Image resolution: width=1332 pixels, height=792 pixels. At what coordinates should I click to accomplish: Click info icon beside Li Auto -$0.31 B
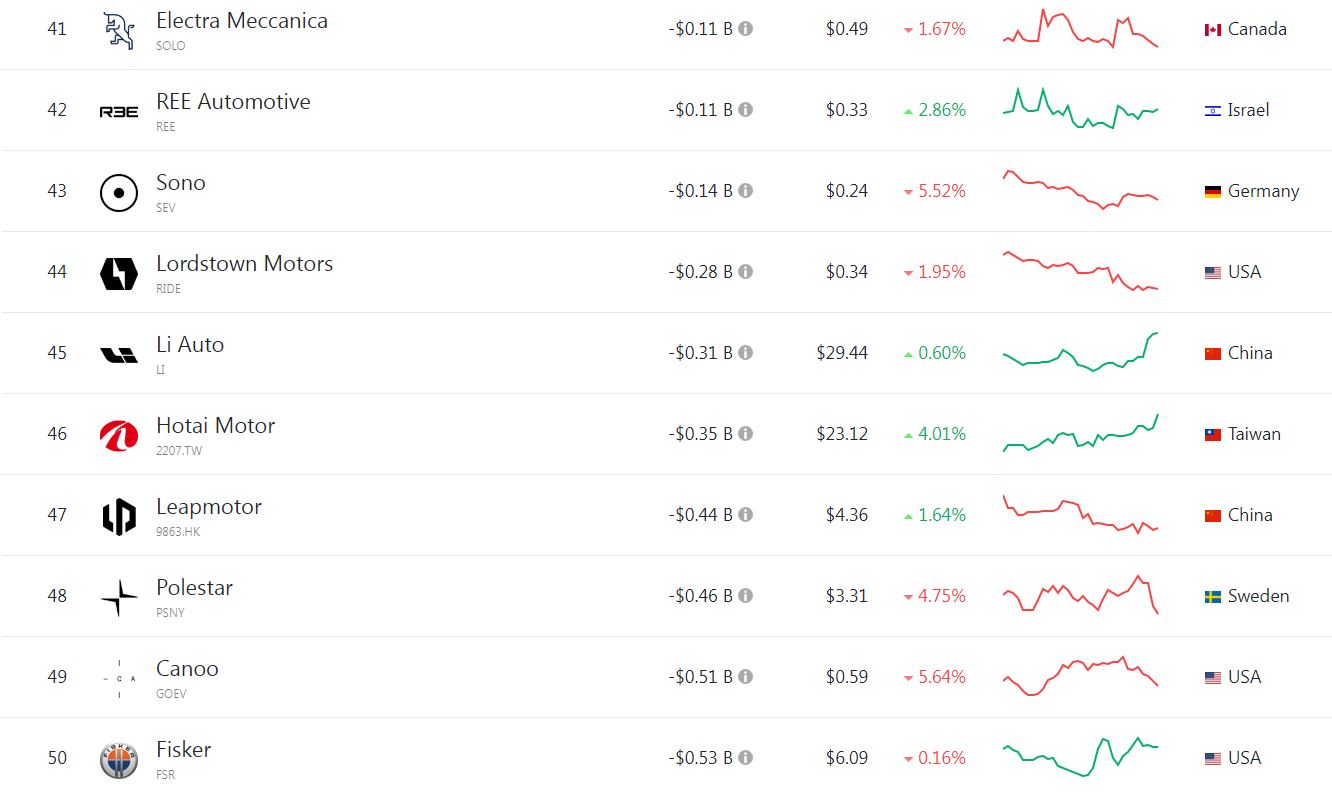[x=745, y=353]
